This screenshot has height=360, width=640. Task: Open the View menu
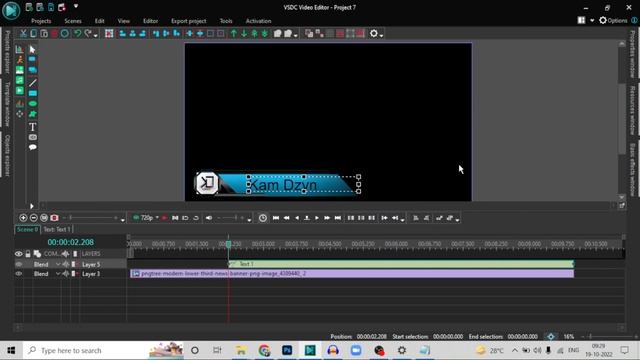124,21
